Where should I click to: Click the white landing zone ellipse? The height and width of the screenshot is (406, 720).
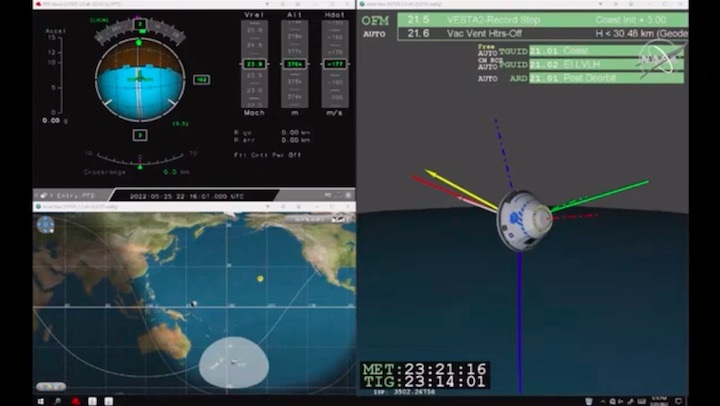234,362
